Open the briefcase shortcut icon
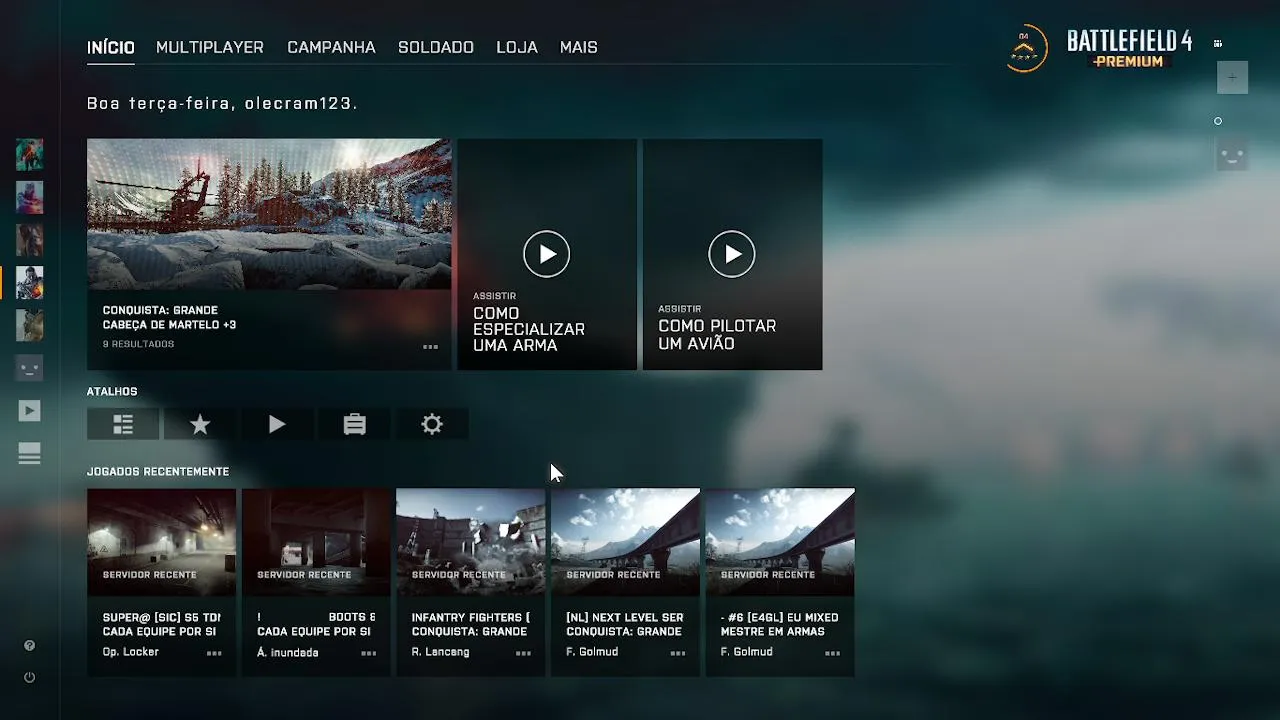The height and width of the screenshot is (720, 1280). point(354,425)
